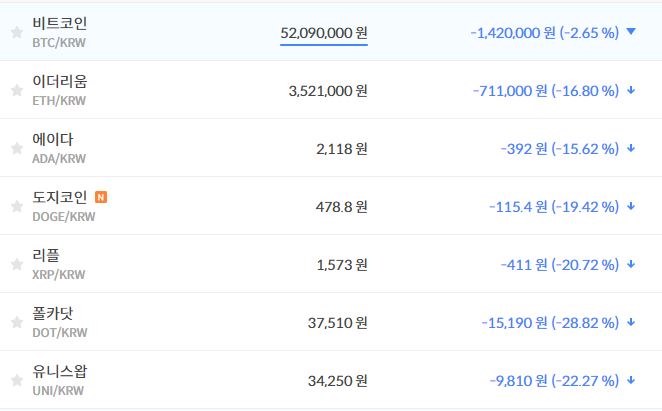This screenshot has height=411, width=662.
Task: Click down arrow by Uniswap -22.27 %
Action: pyautogui.click(x=631, y=380)
